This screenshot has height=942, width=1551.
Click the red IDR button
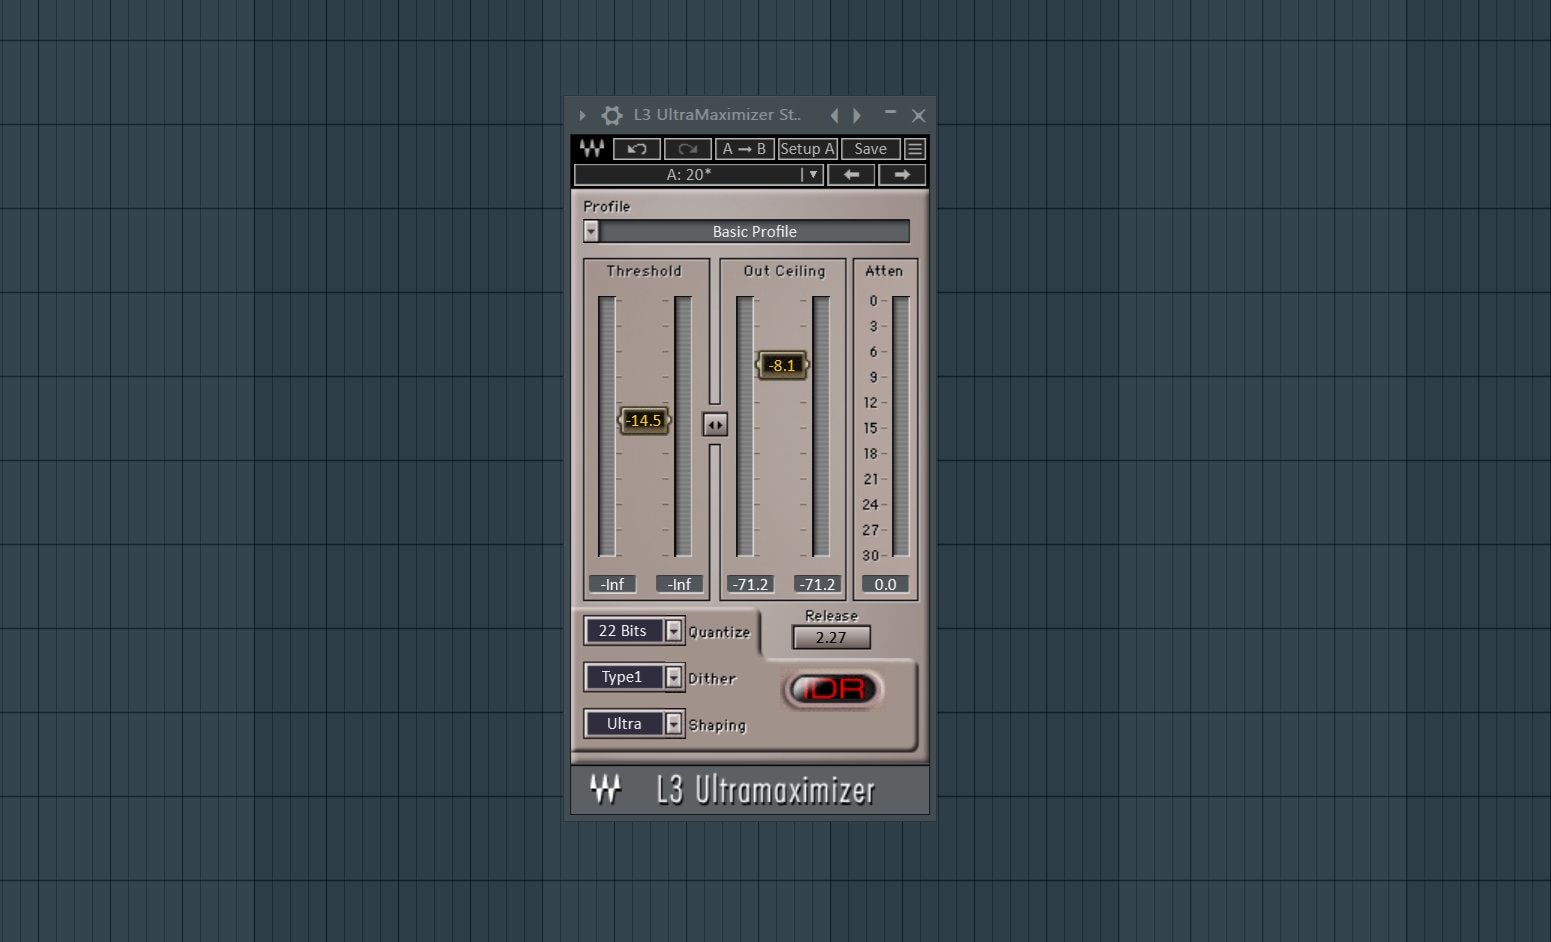coord(834,689)
